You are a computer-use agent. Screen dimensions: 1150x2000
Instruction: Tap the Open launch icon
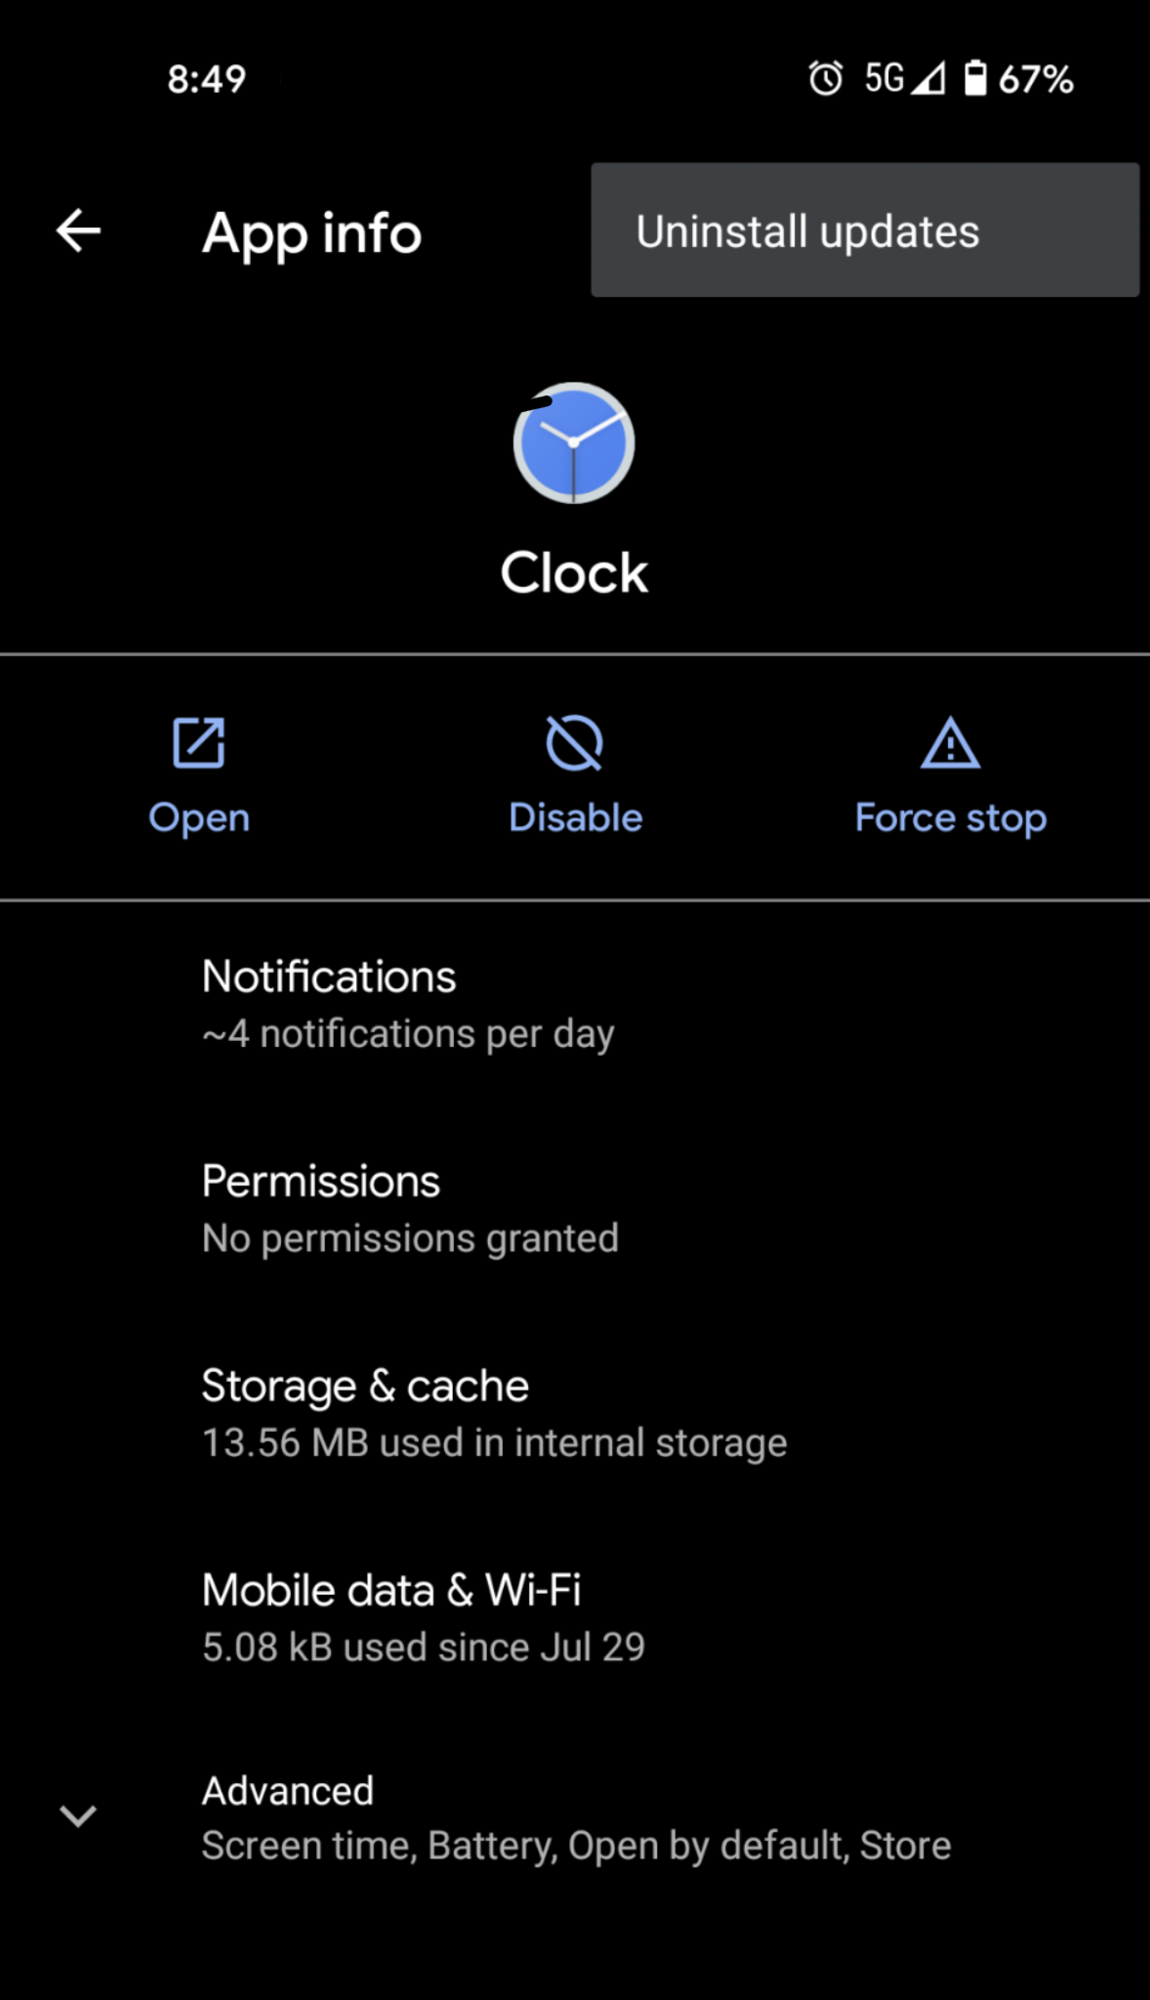[x=199, y=743]
